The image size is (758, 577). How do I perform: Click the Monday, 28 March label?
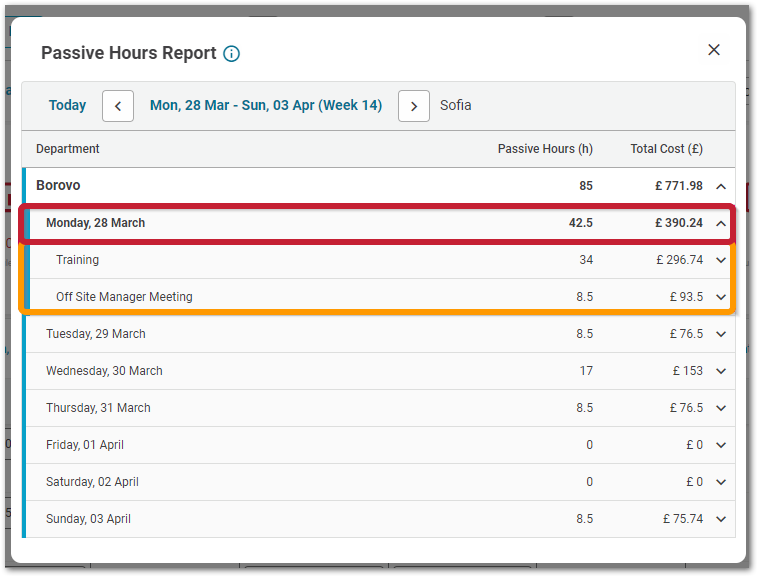click(95, 223)
